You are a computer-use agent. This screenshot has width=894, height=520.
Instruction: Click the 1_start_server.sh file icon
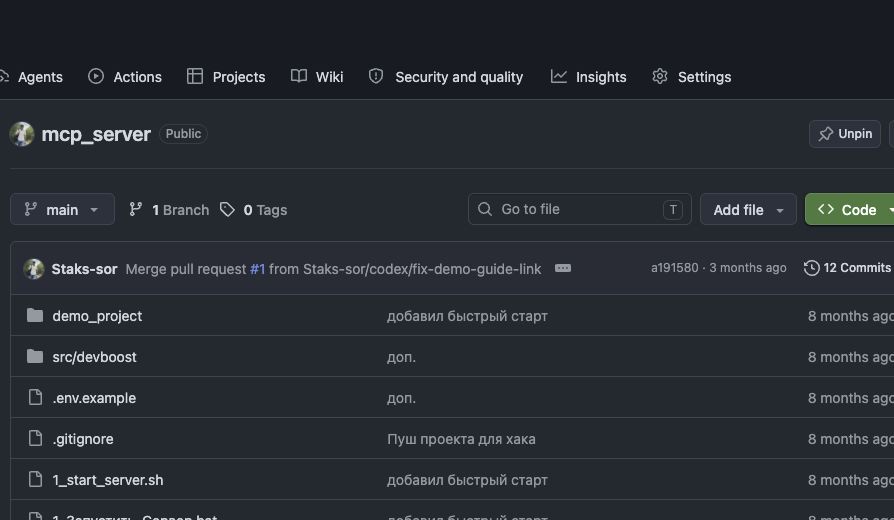coord(35,479)
